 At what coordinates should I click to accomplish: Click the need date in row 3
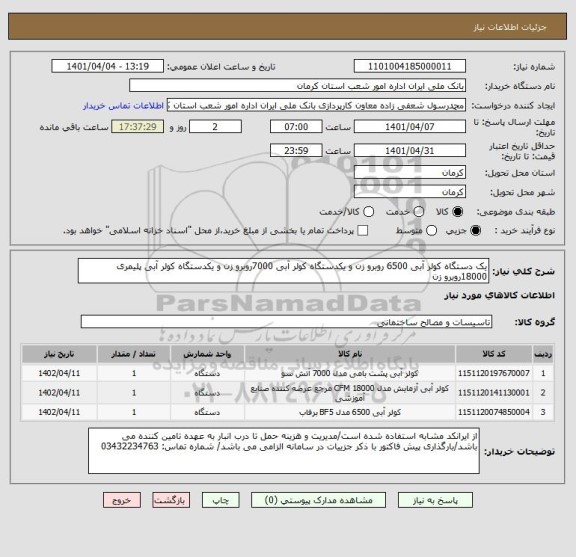pyautogui.click(x=59, y=412)
